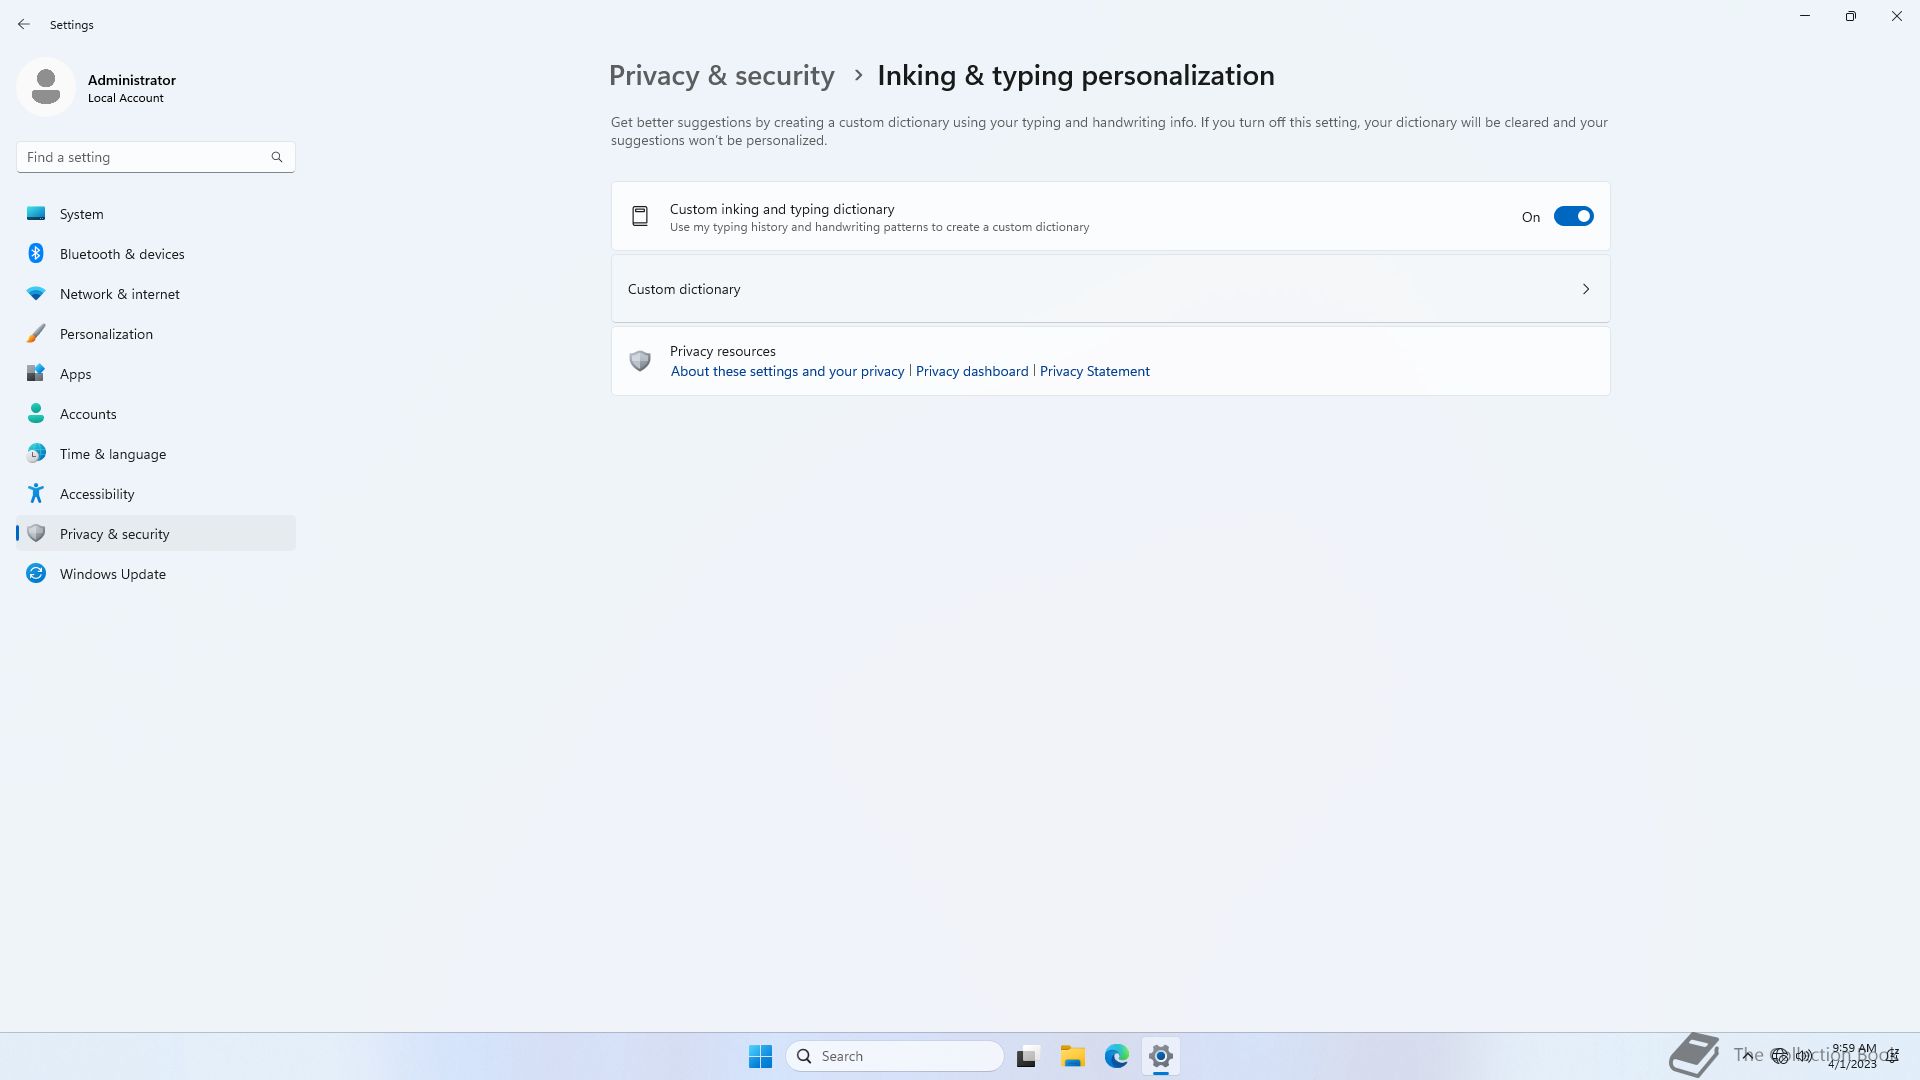Click the Find a setting search box
This screenshot has width=1920, height=1080.
145,157
